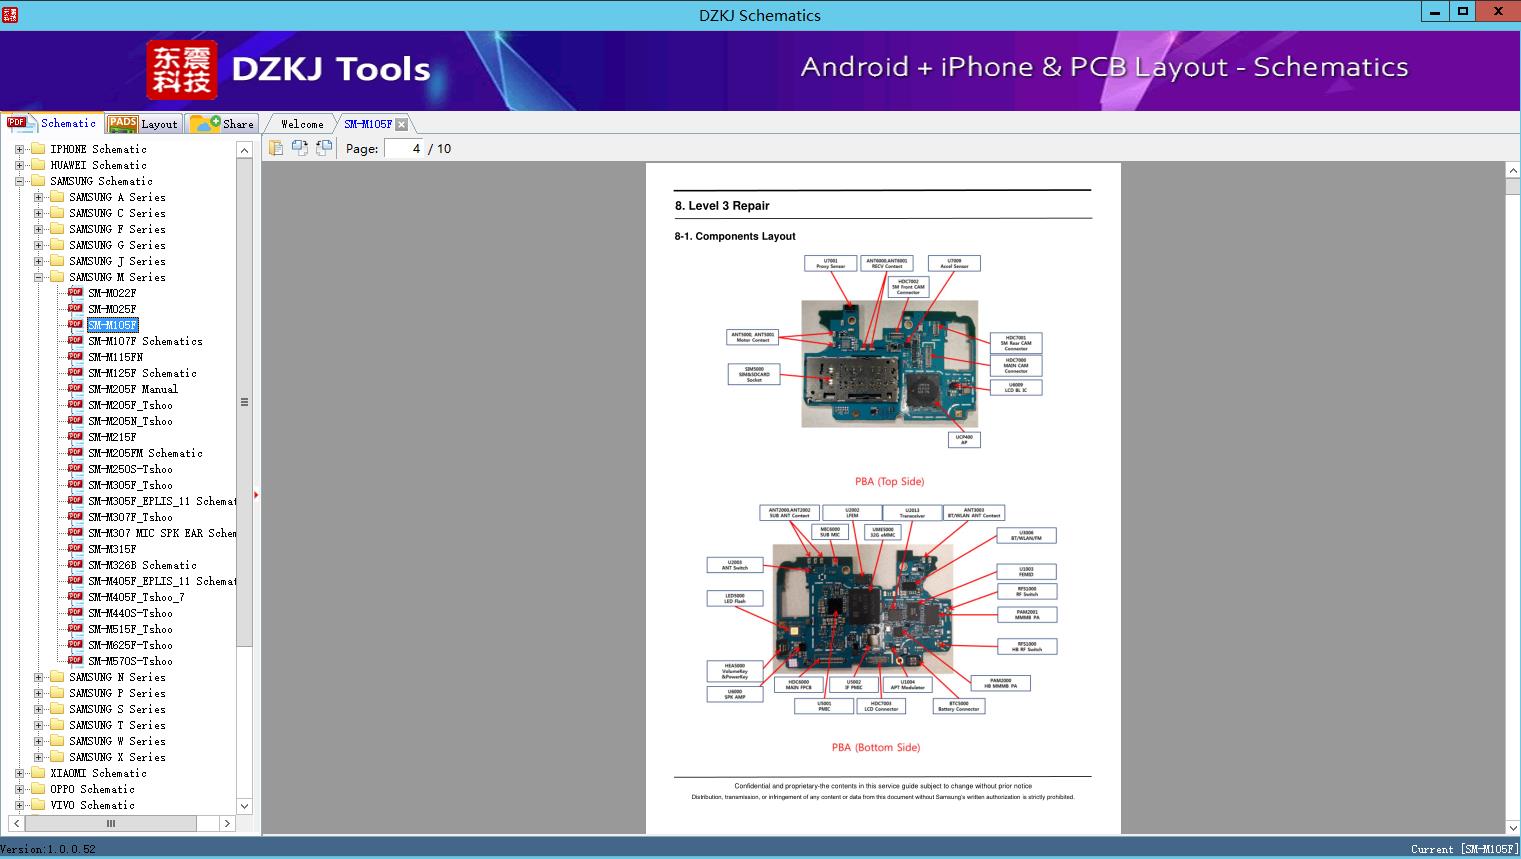Click the folder icon of SAMSUNG N Series
This screenshot has width=1521, height=859.
click(x=57, y=677)
